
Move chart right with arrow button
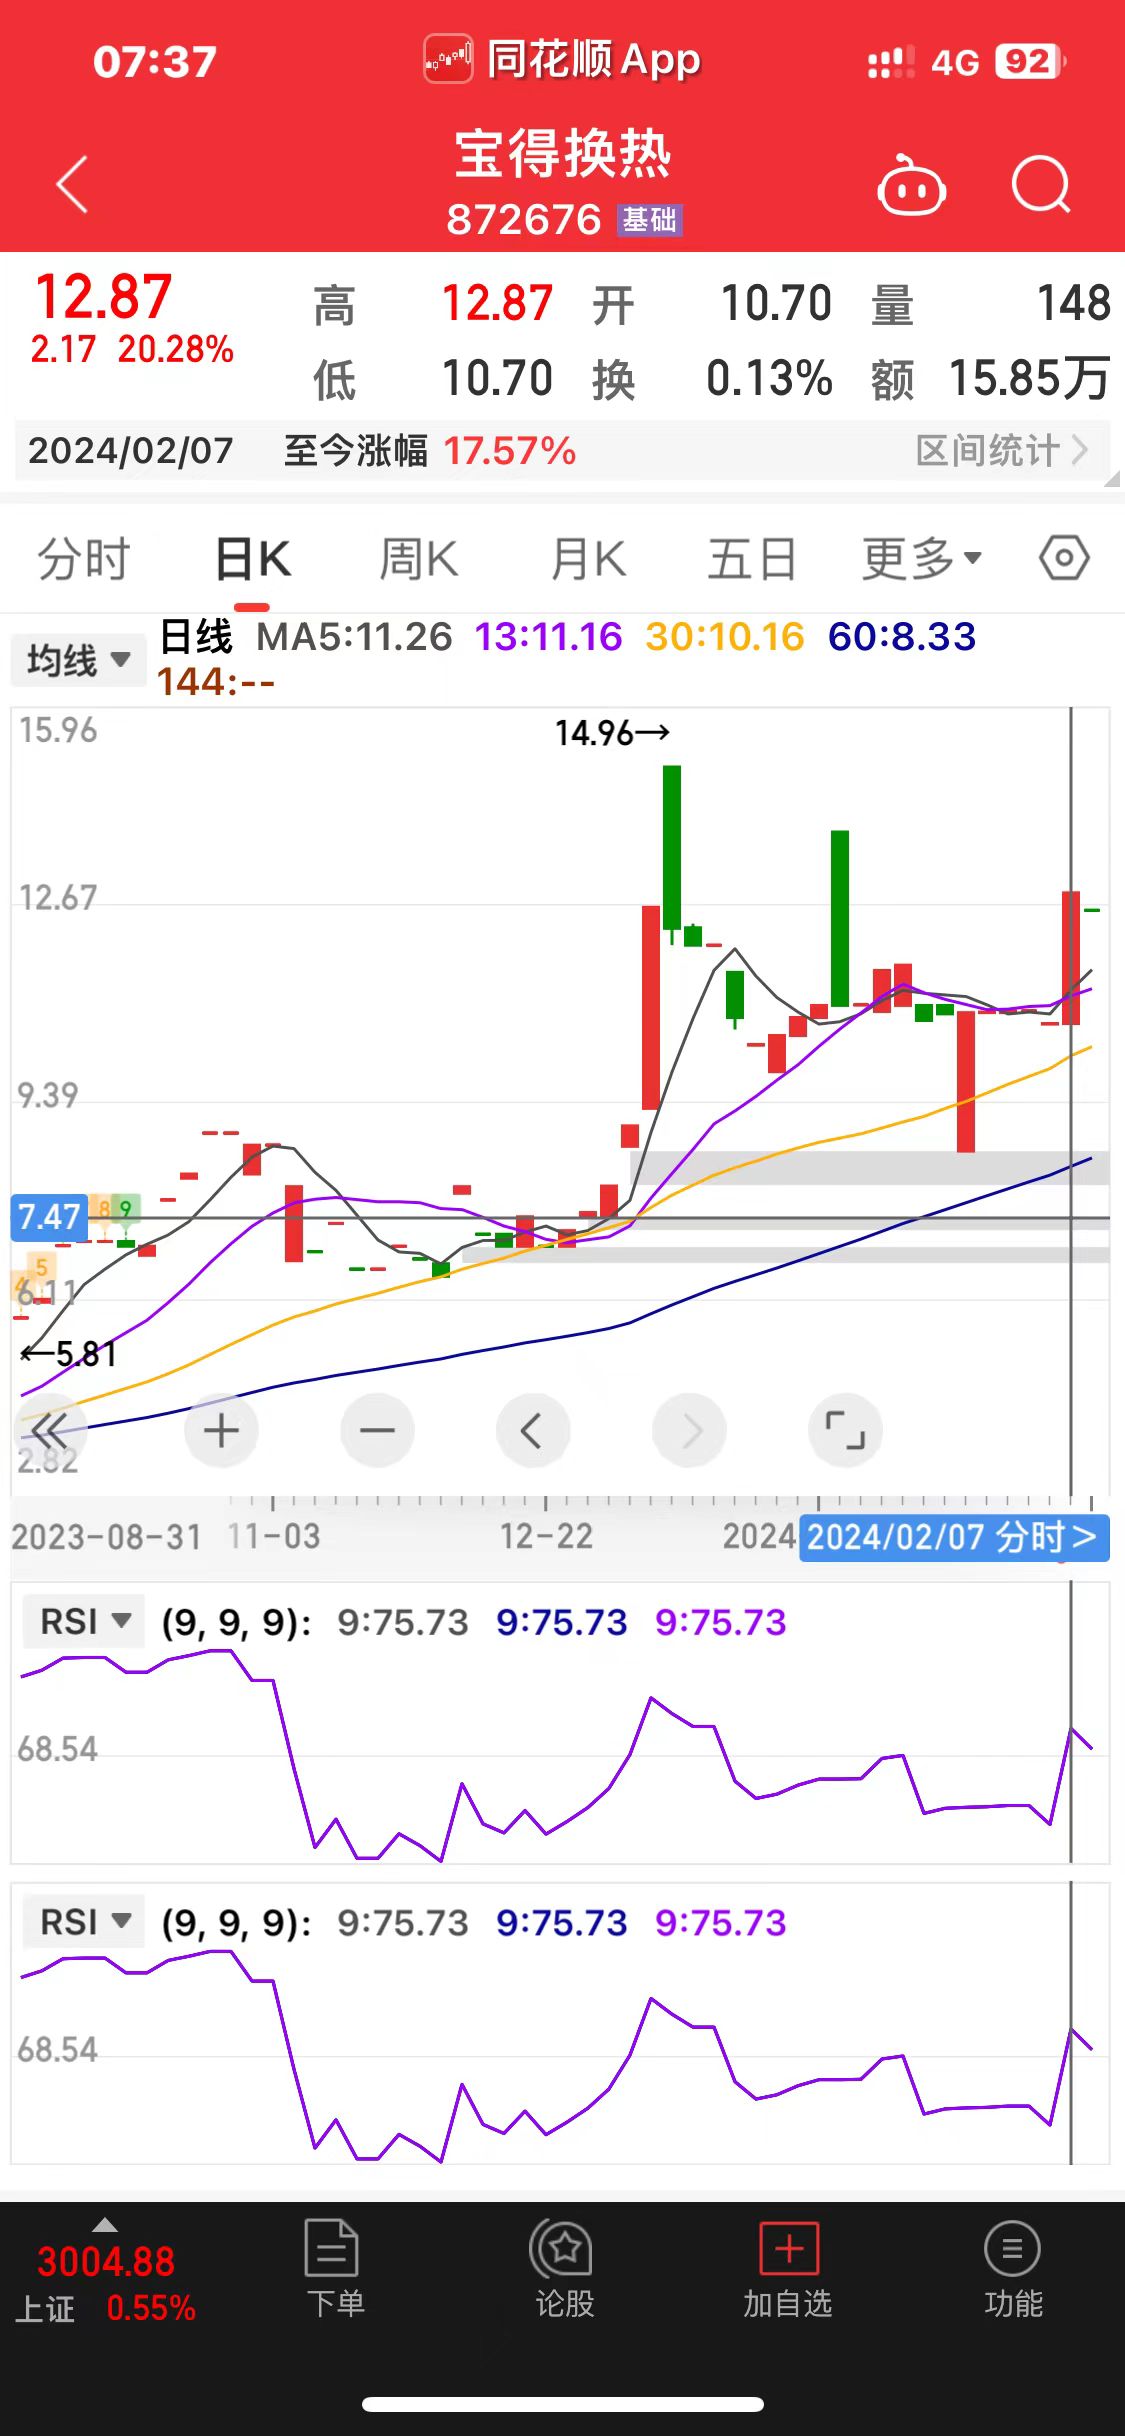pyautogui.click(x=689, y=1431)
